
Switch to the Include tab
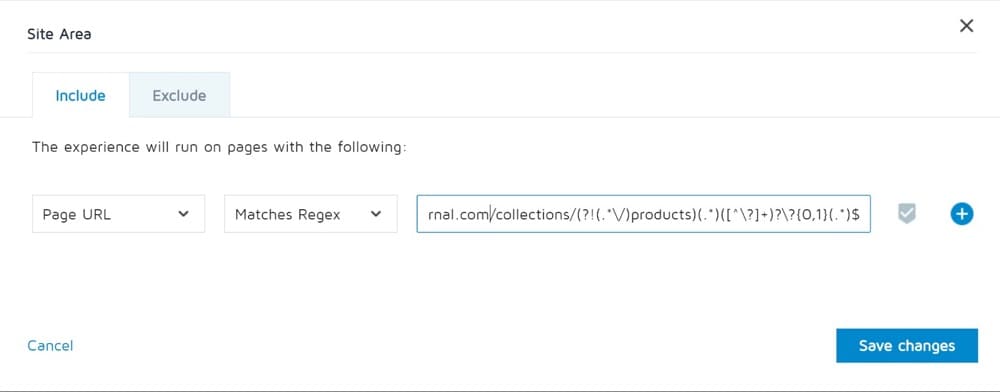pyautogui.click(x=80, y=96)
